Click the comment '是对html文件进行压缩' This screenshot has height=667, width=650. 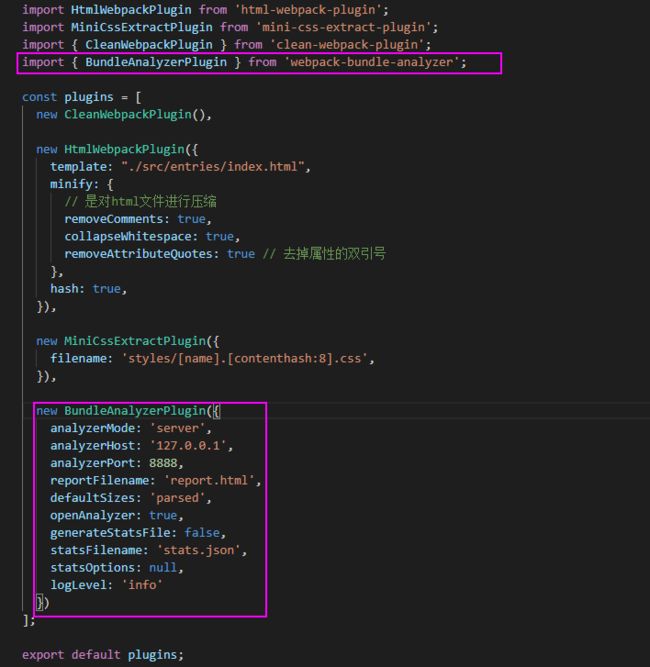pos(140,201)
